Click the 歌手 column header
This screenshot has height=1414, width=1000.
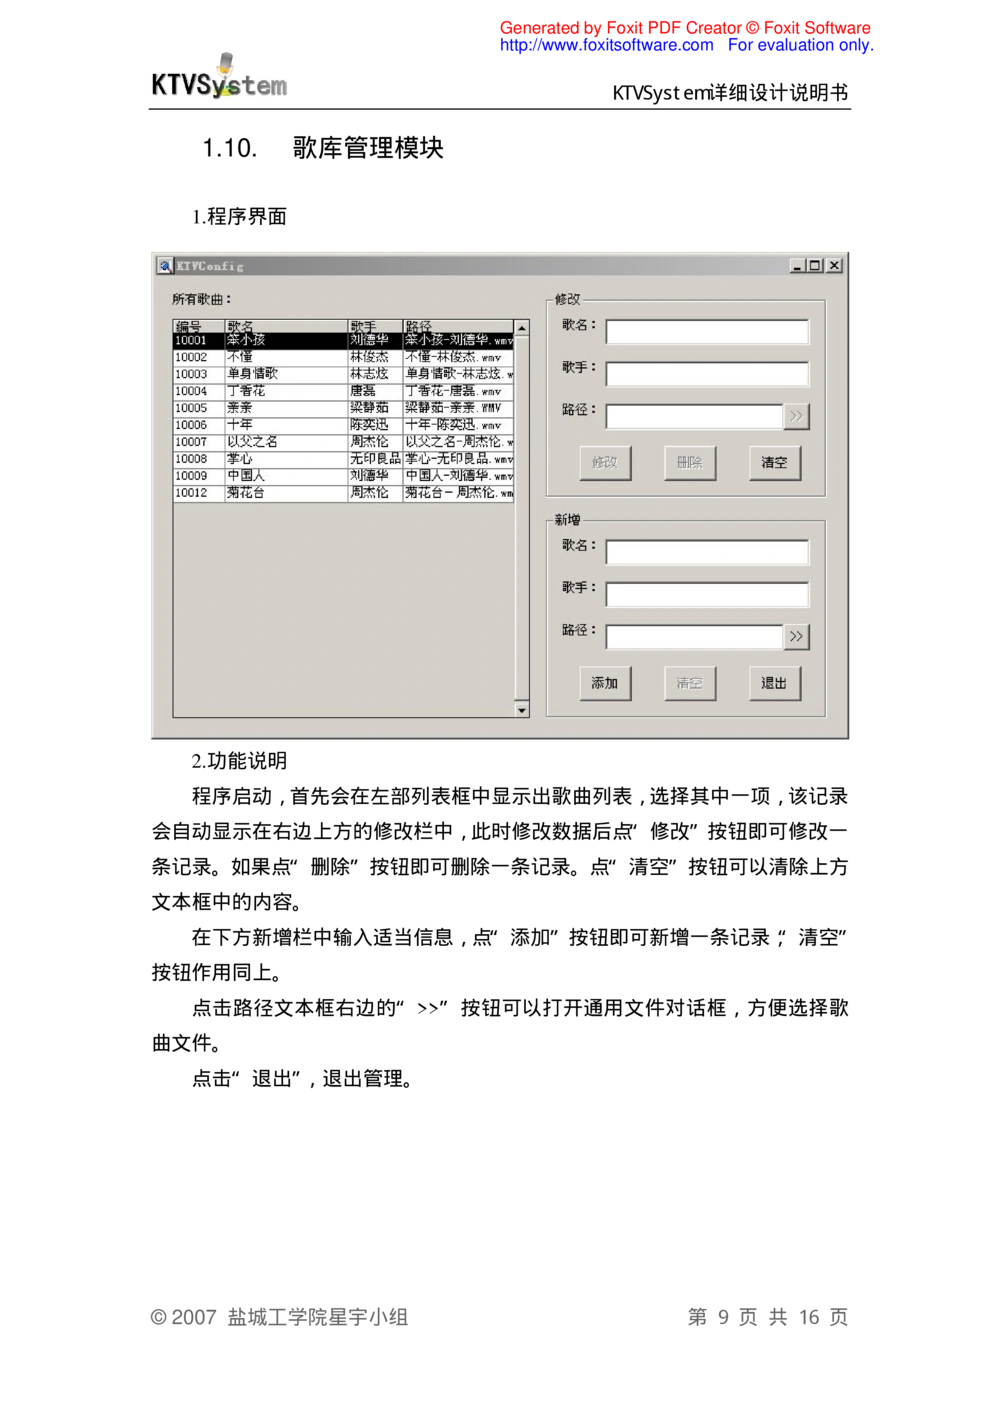pos(374,327)
